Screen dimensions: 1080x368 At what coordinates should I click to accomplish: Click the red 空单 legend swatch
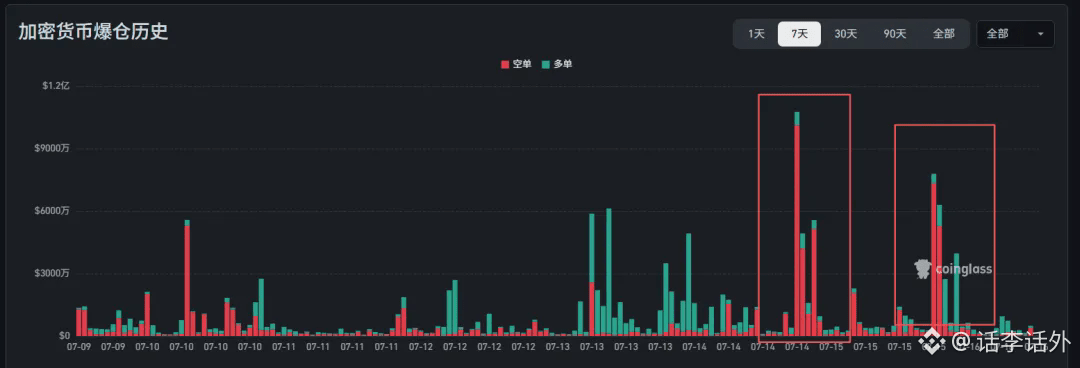click(505, 65)
